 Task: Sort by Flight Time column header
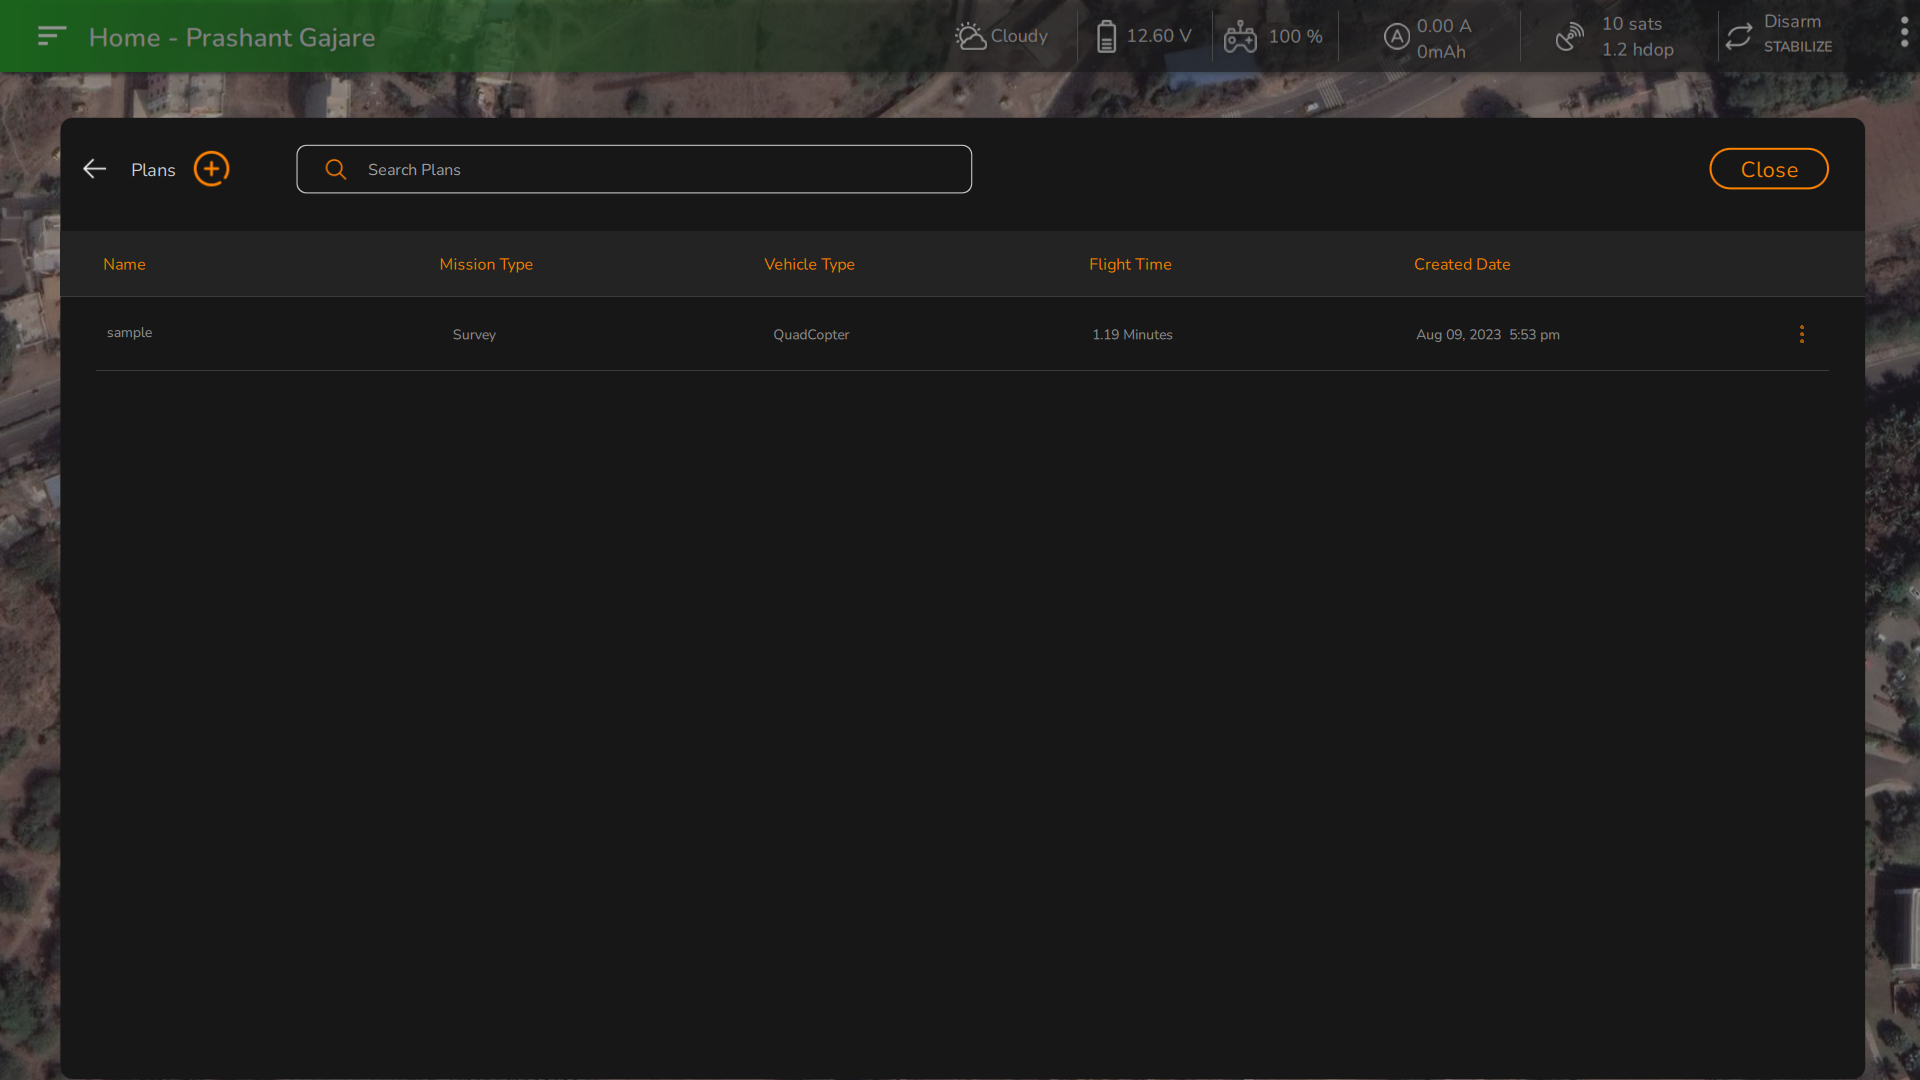1130,264
